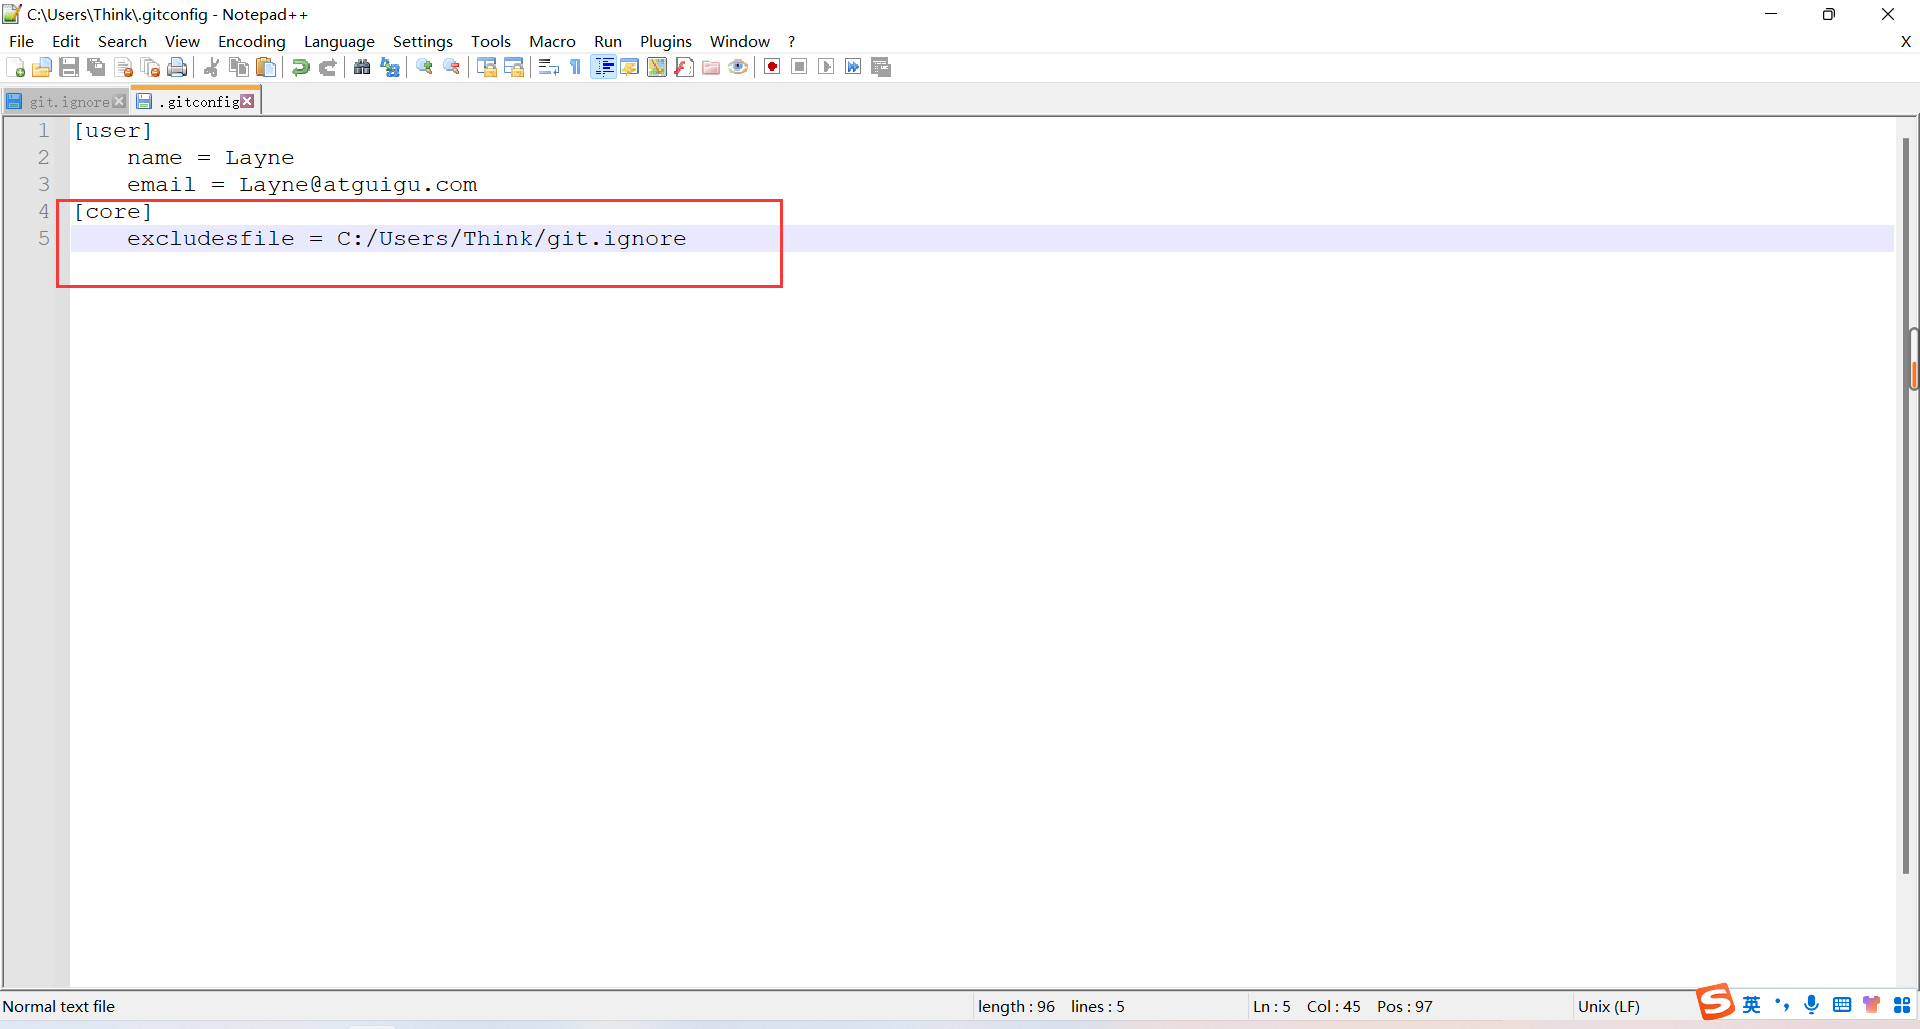Open the Search menu
This screenshot has width=1920, height=1029.
pyautogui.click(x=122, y=41)
